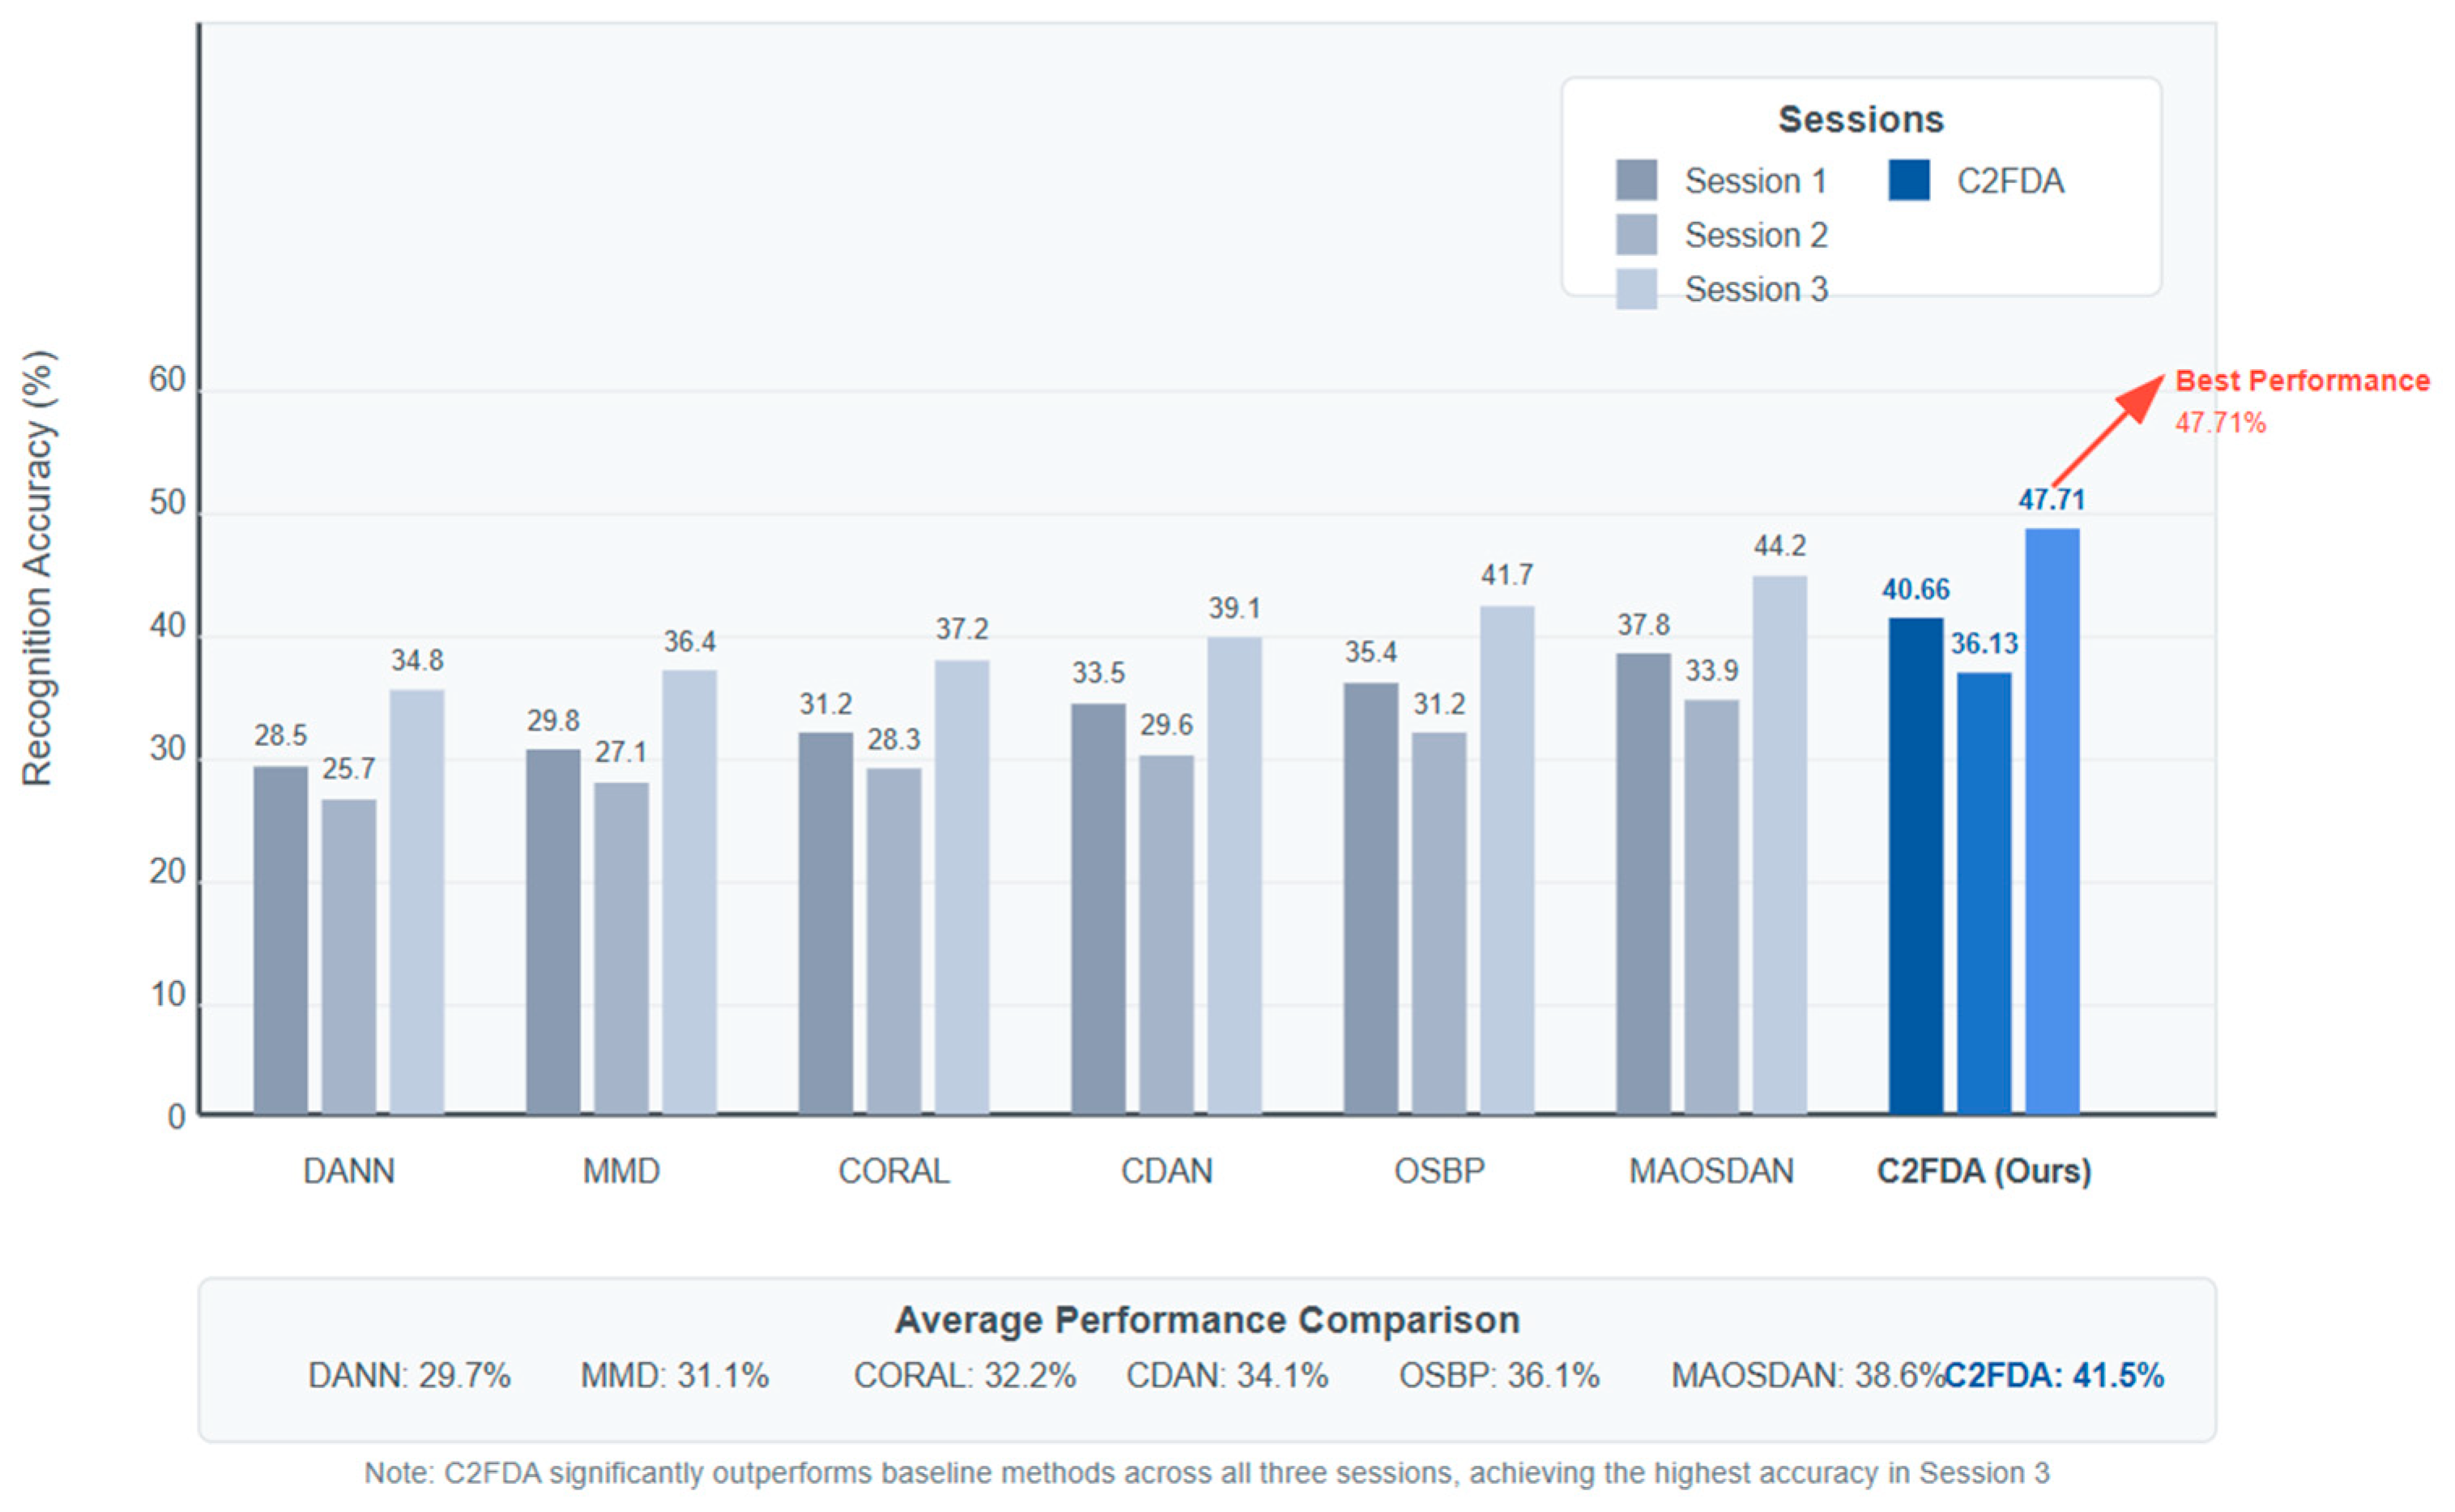Viewport: 2455px width, 1512px height.
Task: Click the MAOSDAN bar labeled 44.2
Action: 1780,845
